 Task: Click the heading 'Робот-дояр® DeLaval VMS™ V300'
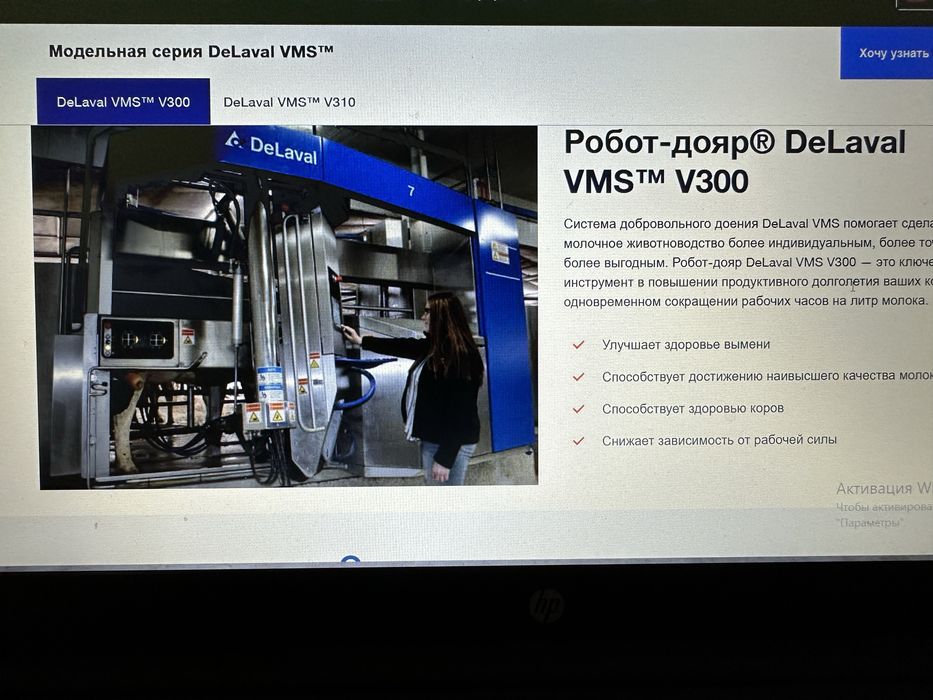pyautogui.click(x=735, y=161)
